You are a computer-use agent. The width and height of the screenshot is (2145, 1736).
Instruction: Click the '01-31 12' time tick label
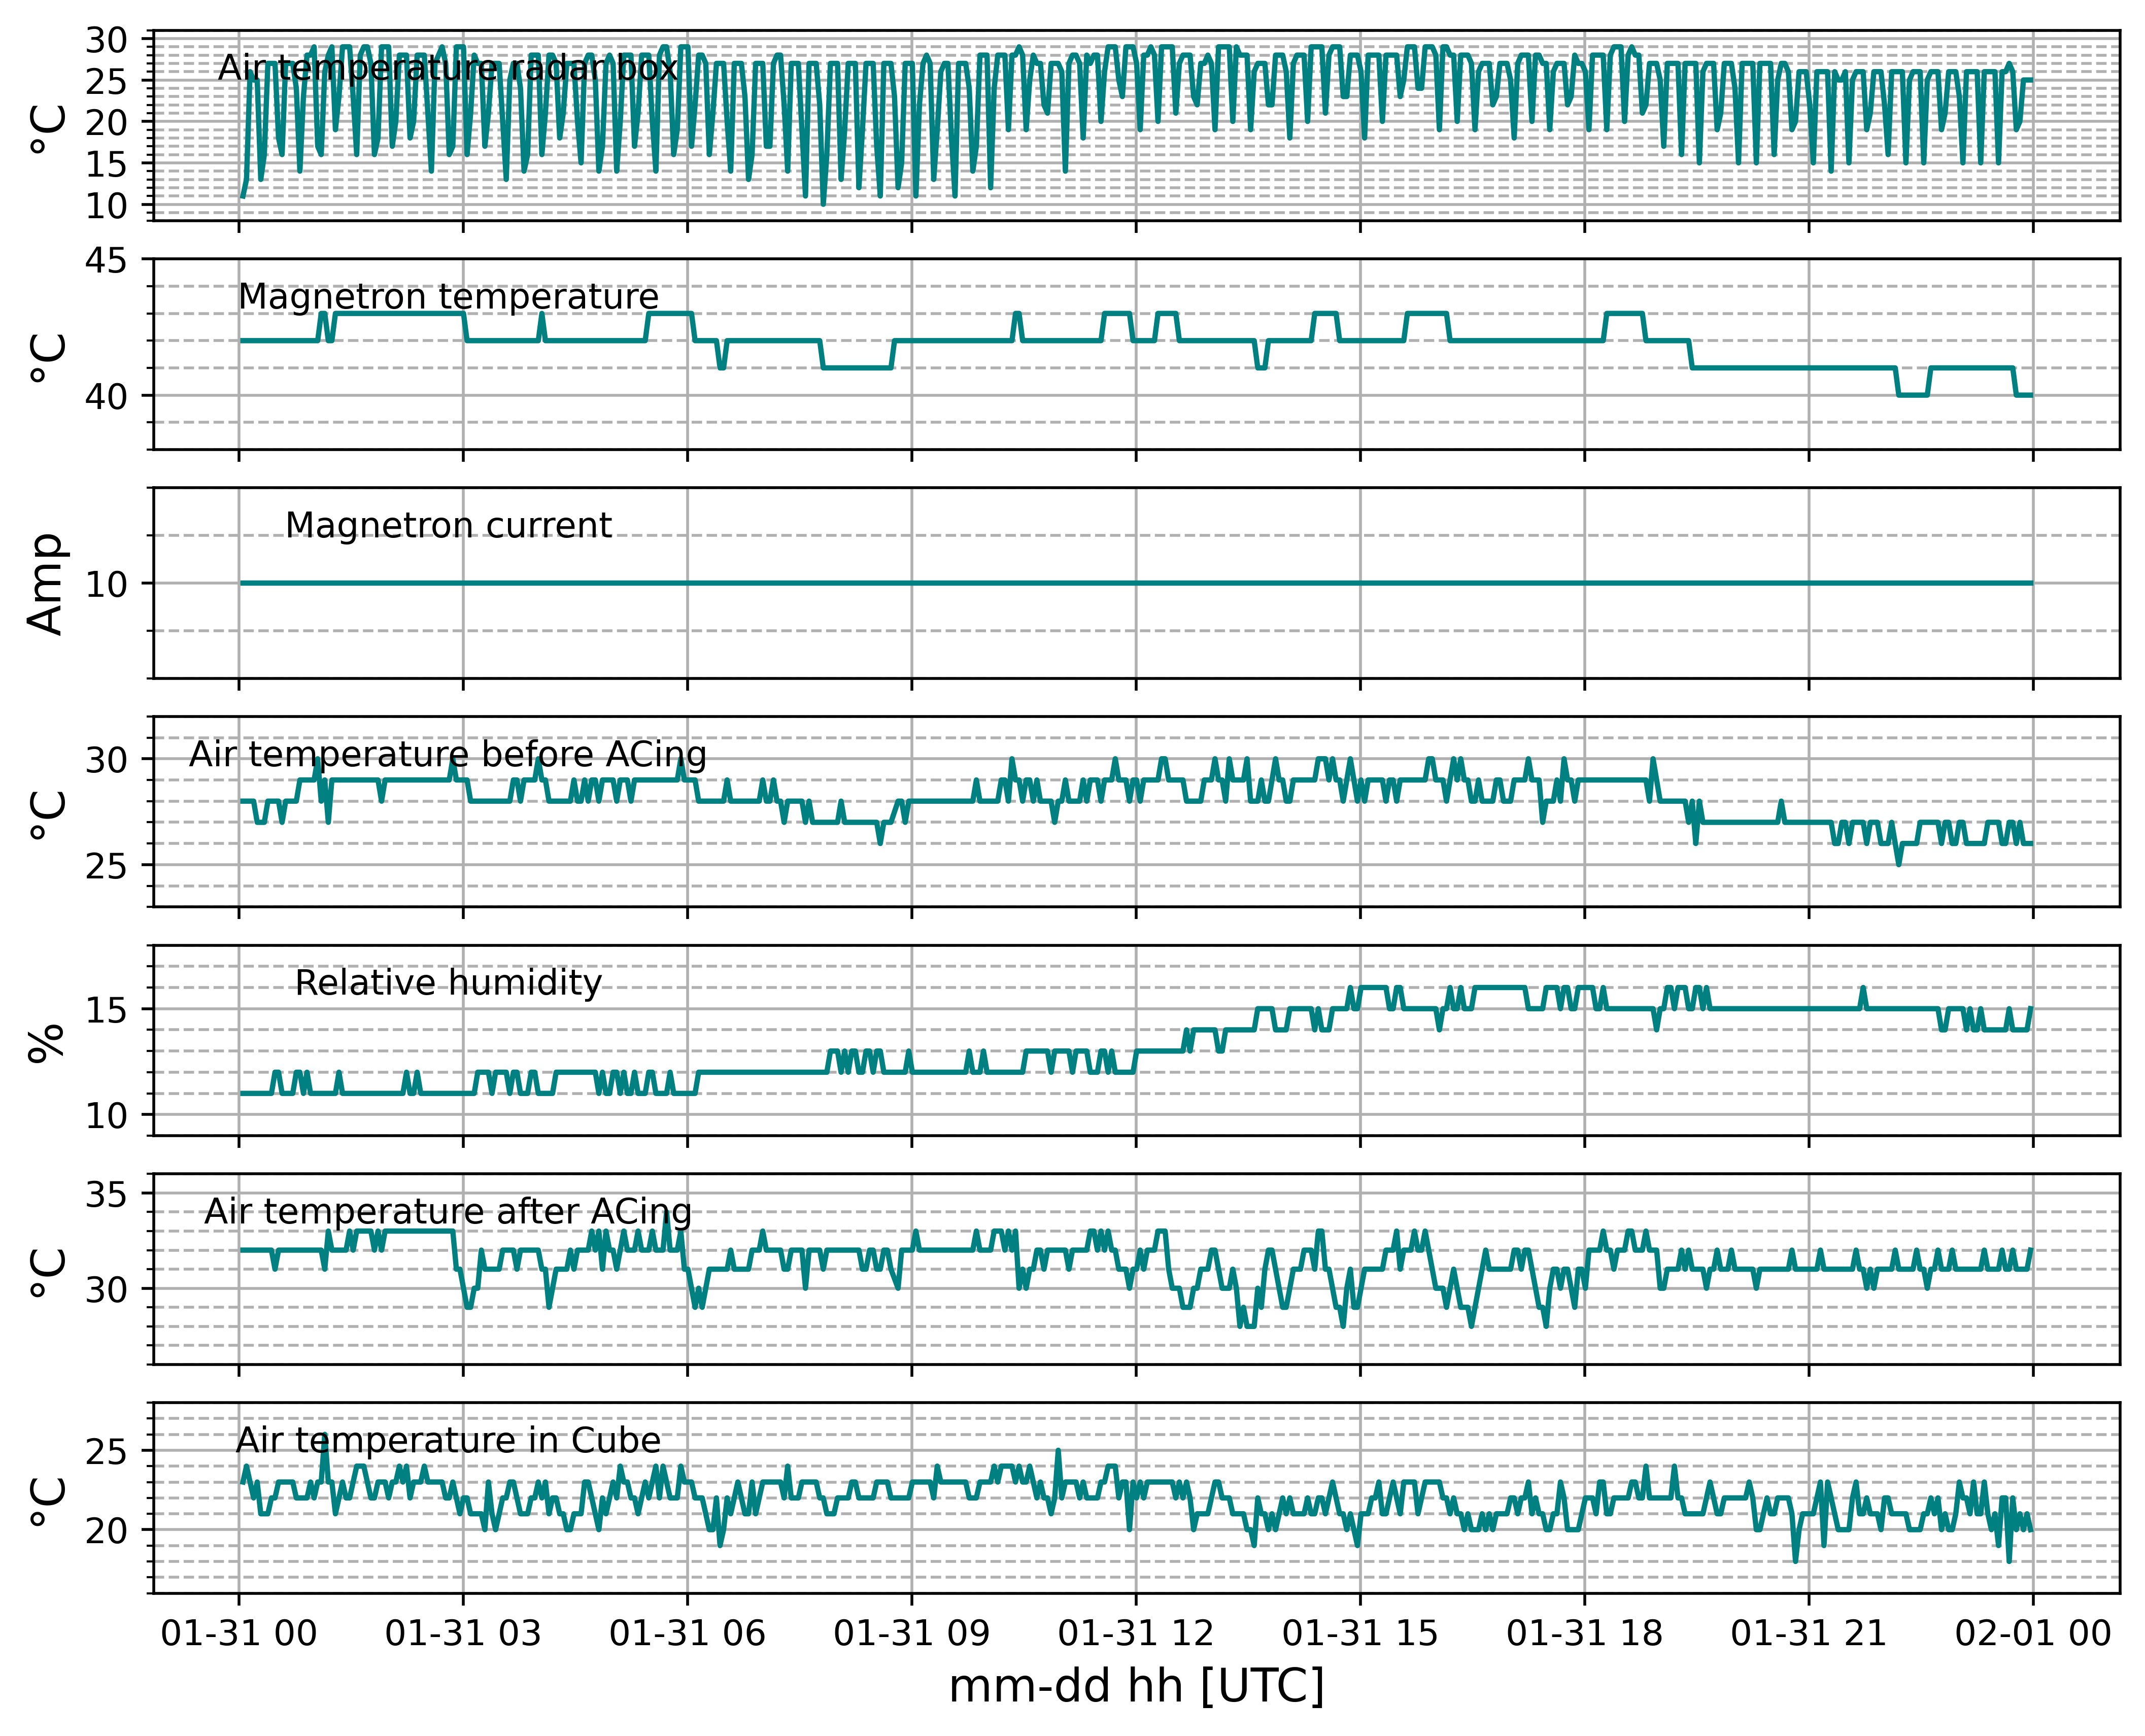(1136, 1634)
